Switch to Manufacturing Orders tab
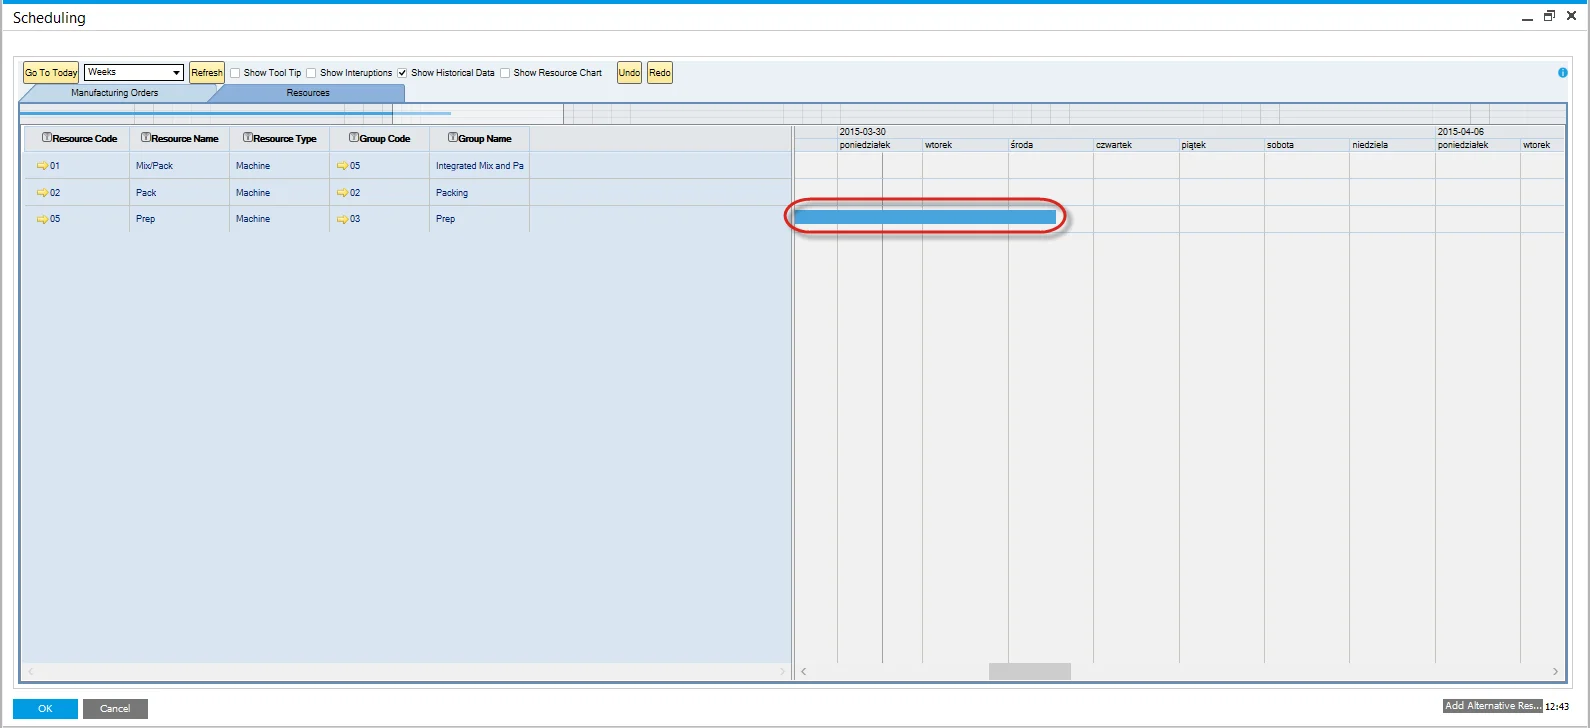The height and width of the screenshot is (728, 1590). click(114, 93)
